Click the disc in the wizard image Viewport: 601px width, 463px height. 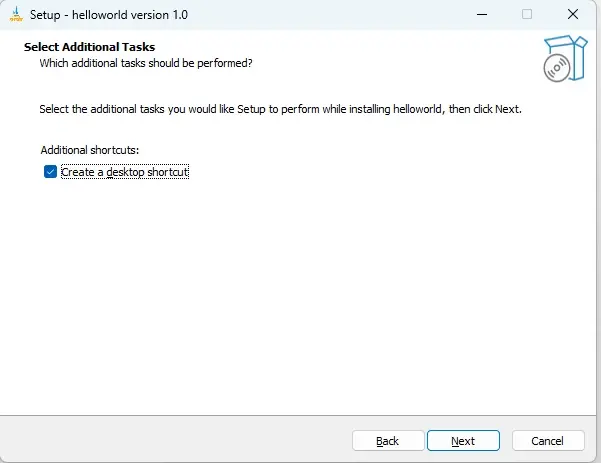[x=557, y=68]
